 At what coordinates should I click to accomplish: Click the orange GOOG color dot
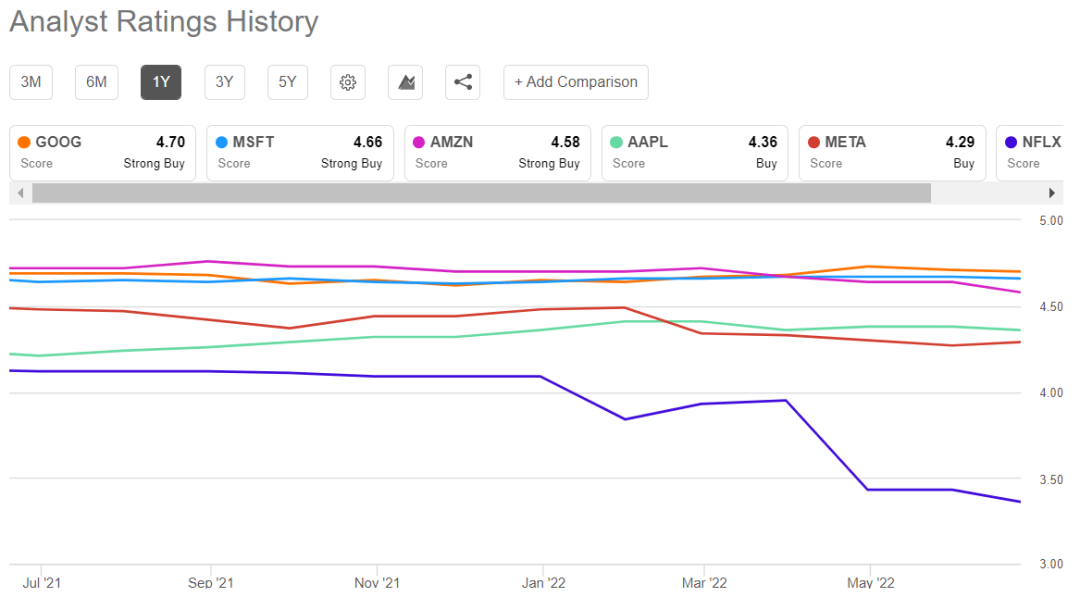coord(24,143)
